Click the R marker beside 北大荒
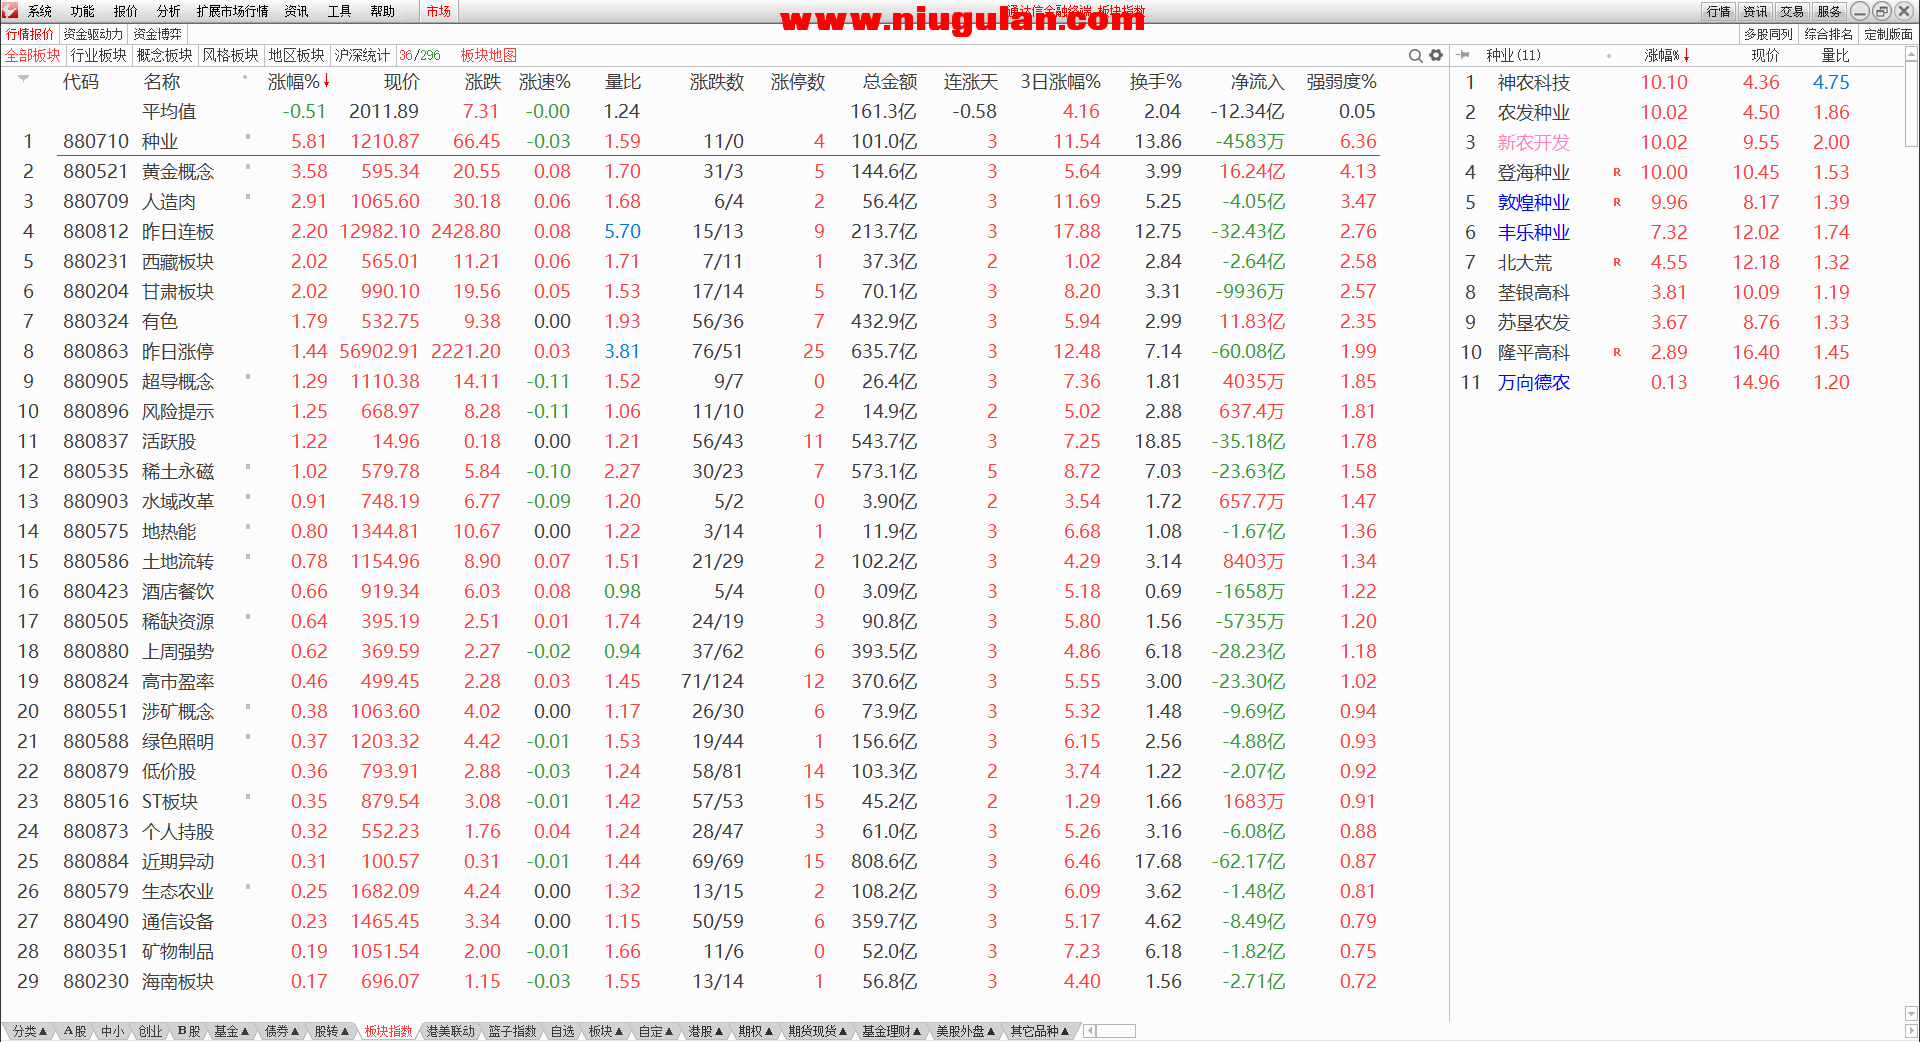The height and width of the screenshot is (1042, 1920). coord(1617,262)
